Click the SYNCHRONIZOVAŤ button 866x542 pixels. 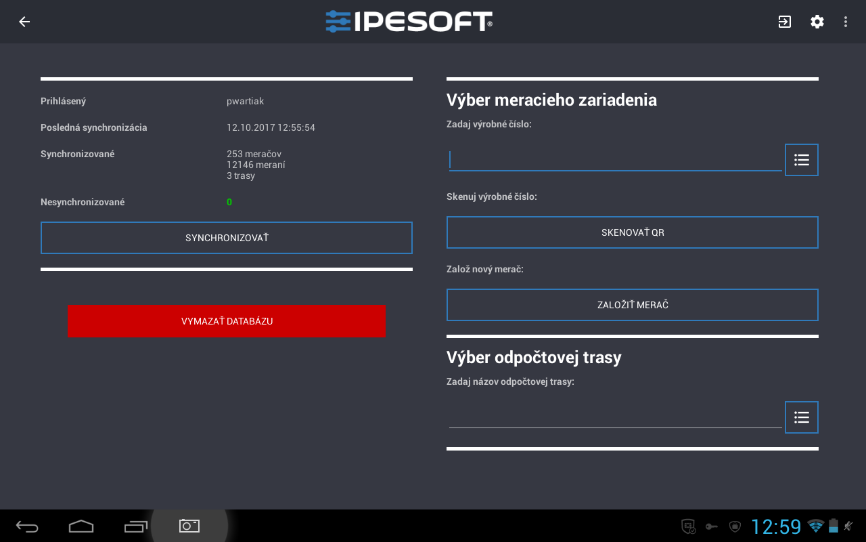point(226,238)
